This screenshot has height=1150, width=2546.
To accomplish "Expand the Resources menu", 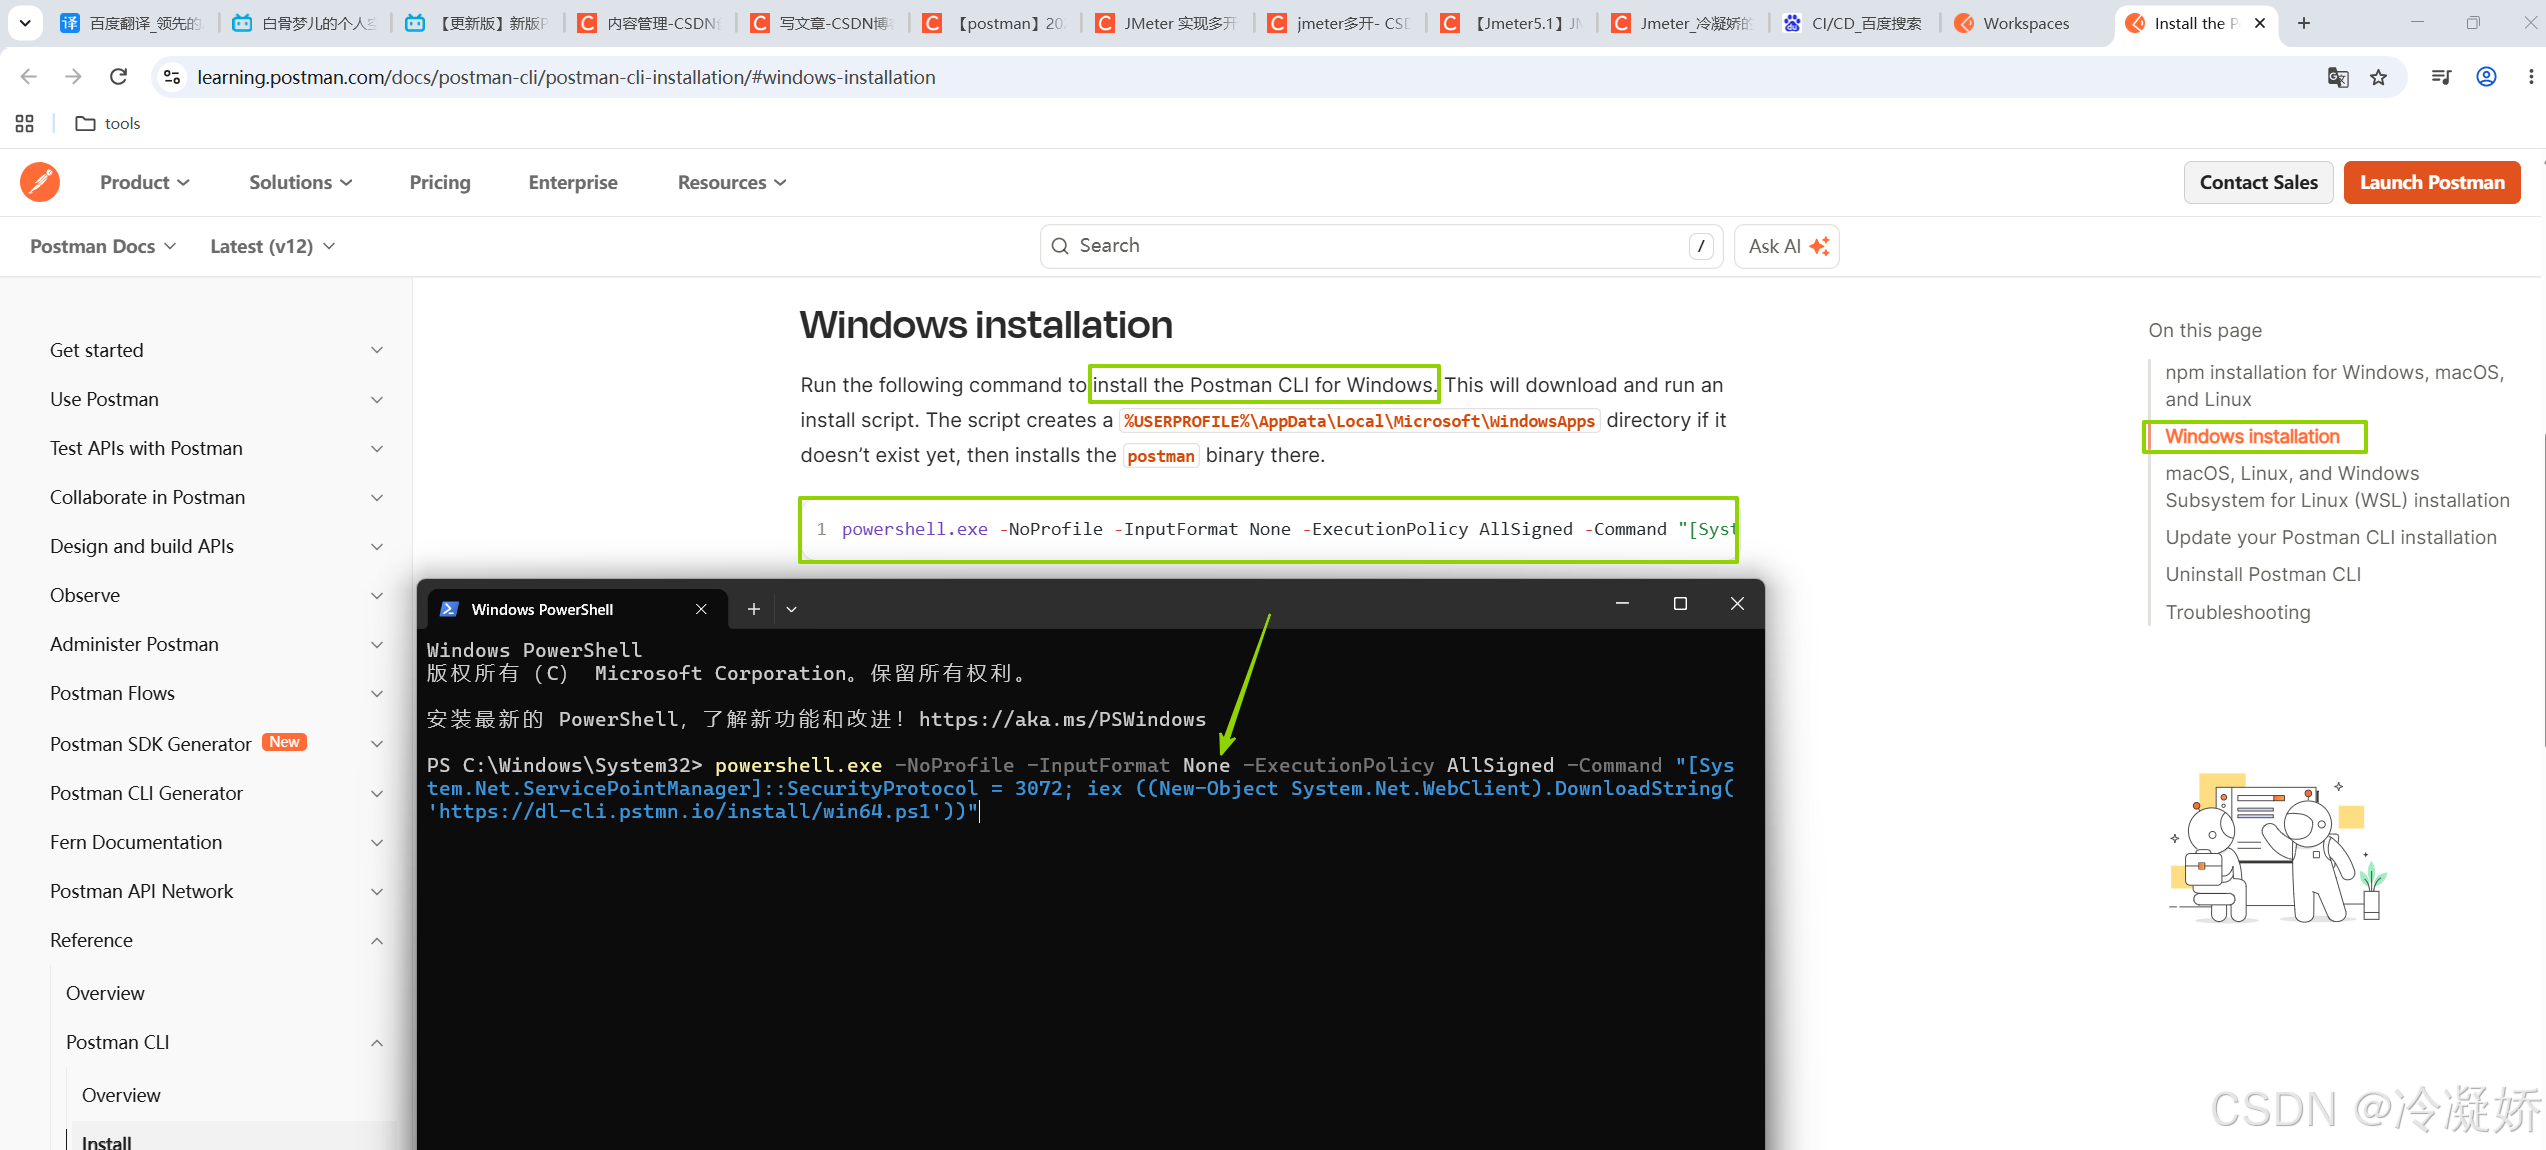I will [732, 182].
